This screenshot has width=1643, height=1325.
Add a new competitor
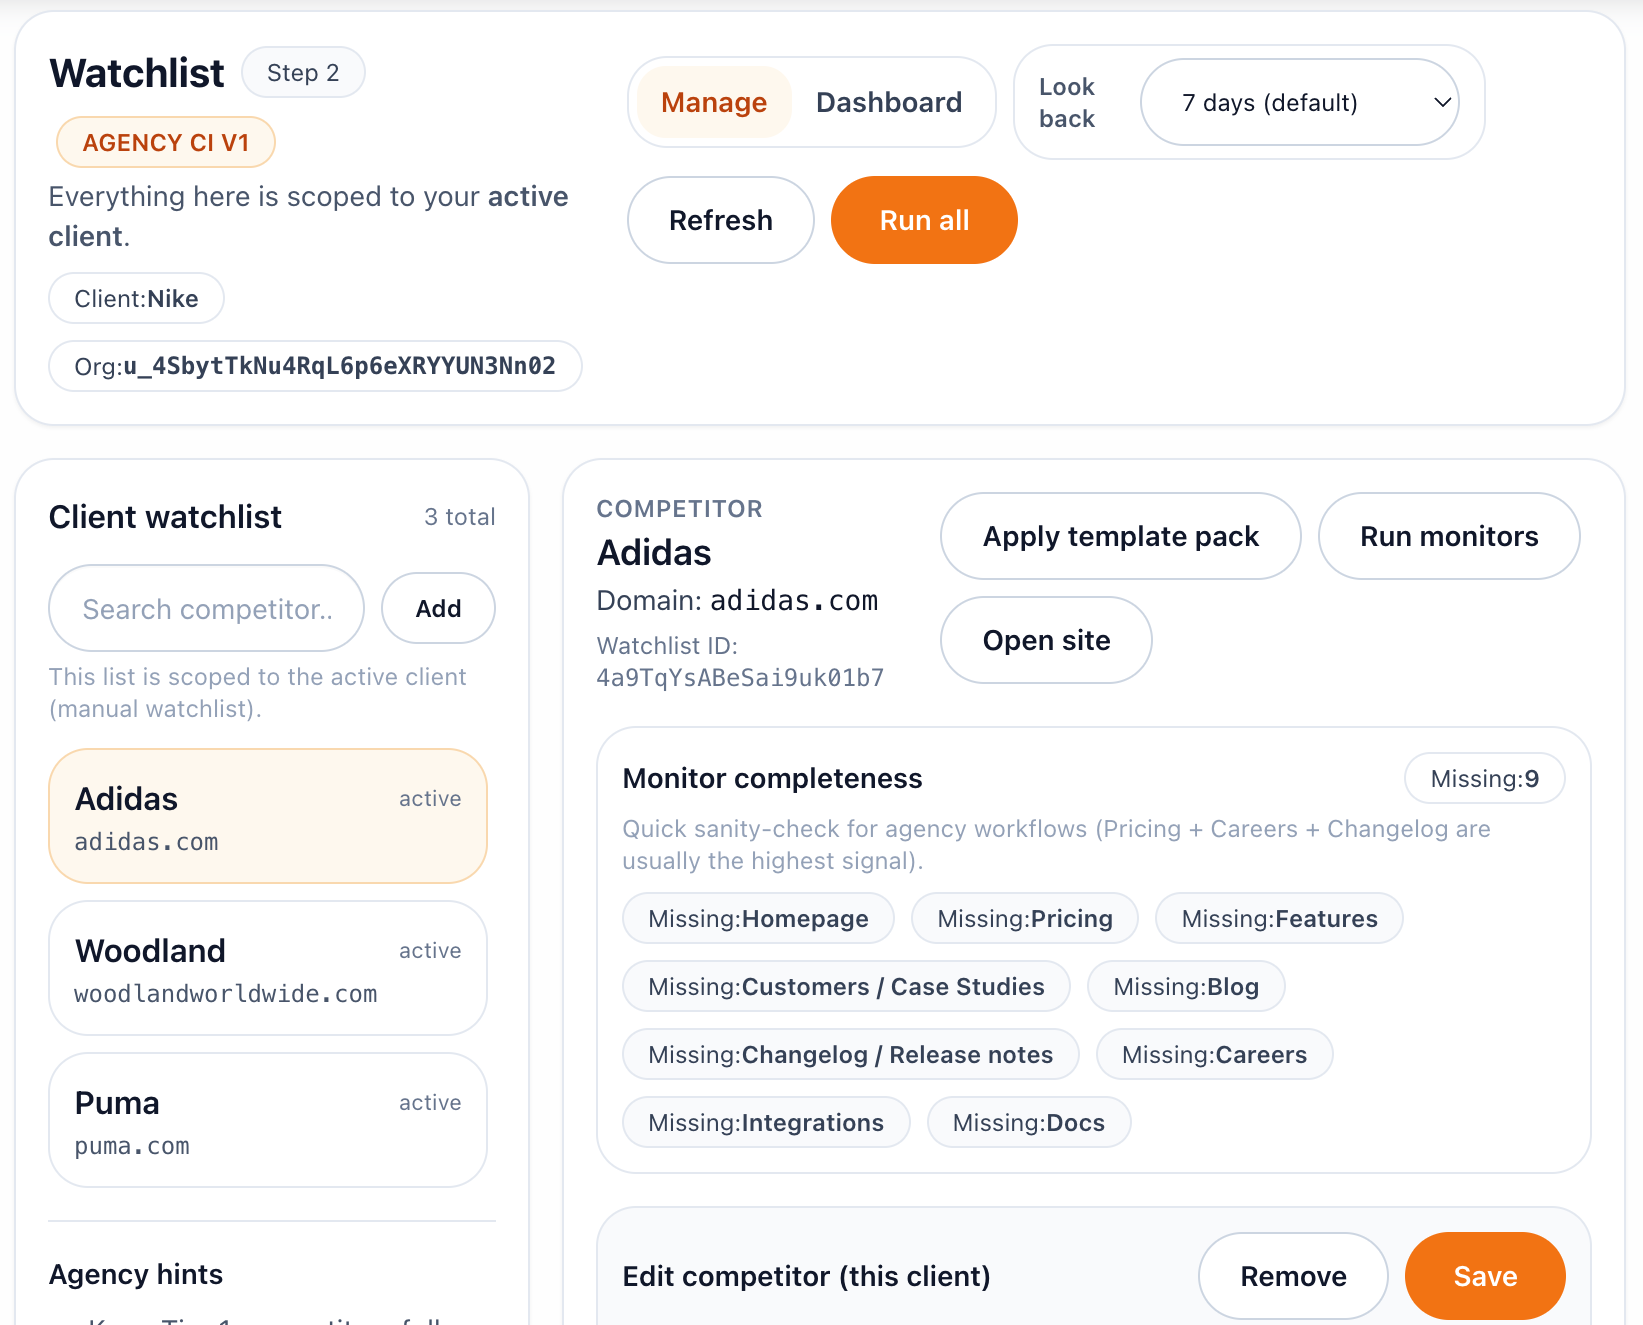[438, 608]
